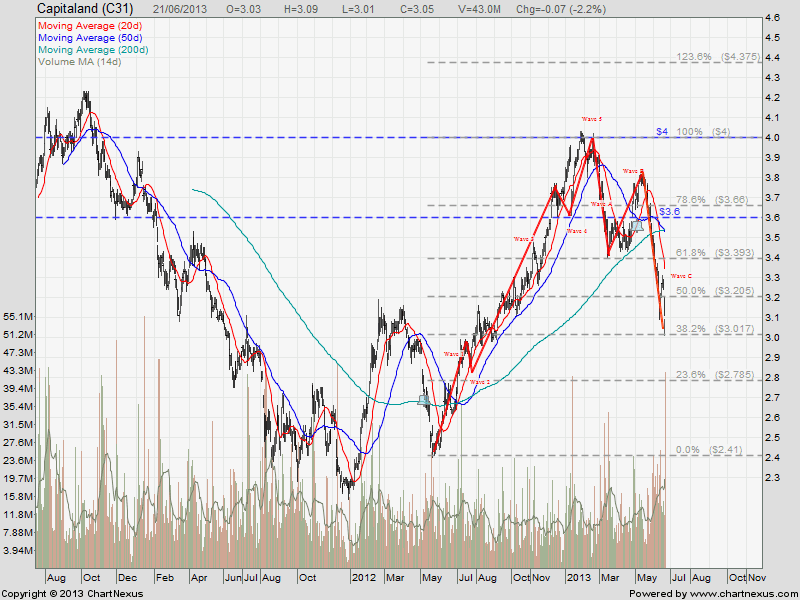Click the Wave 5 annotation label
Viewport: 800px width, 600px height.
tap(592, 119)
